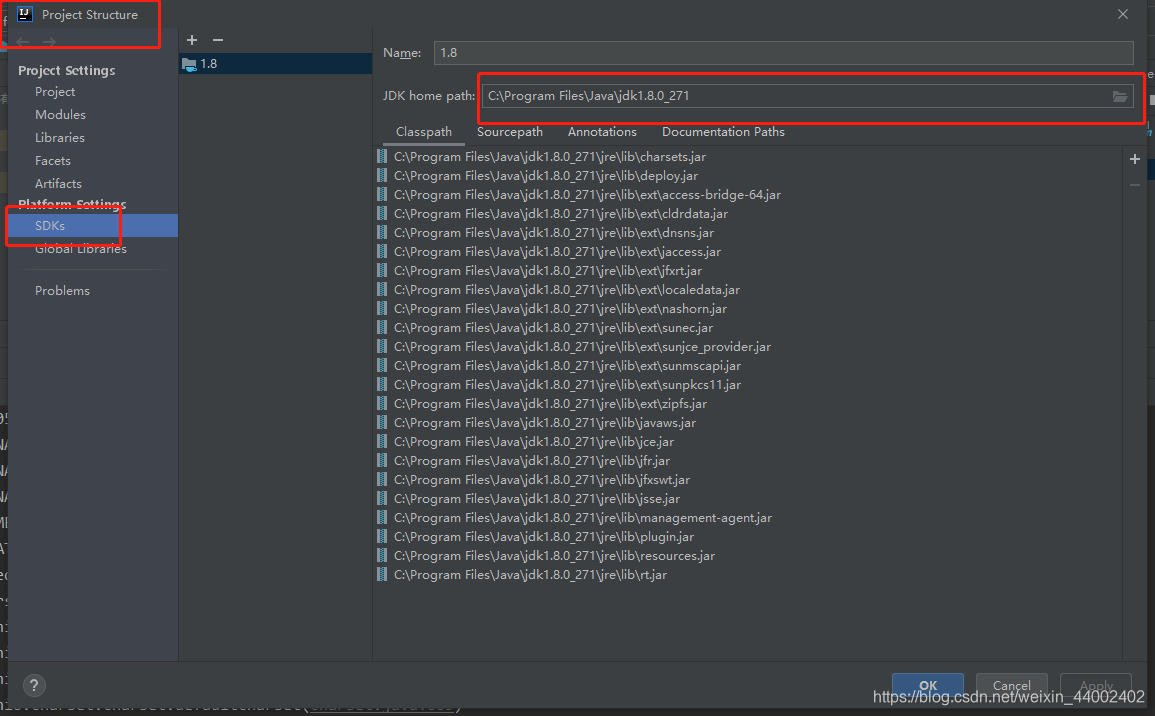The image size is (1155, 716).
Task: Open help using the question mark icon
Action: pos(34,685)
